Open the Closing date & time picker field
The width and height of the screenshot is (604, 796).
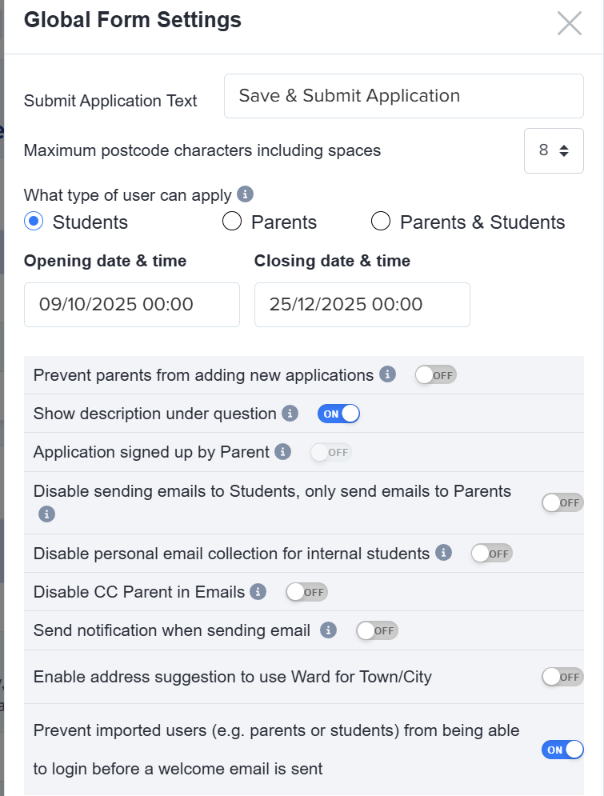[x=362, y=305]
